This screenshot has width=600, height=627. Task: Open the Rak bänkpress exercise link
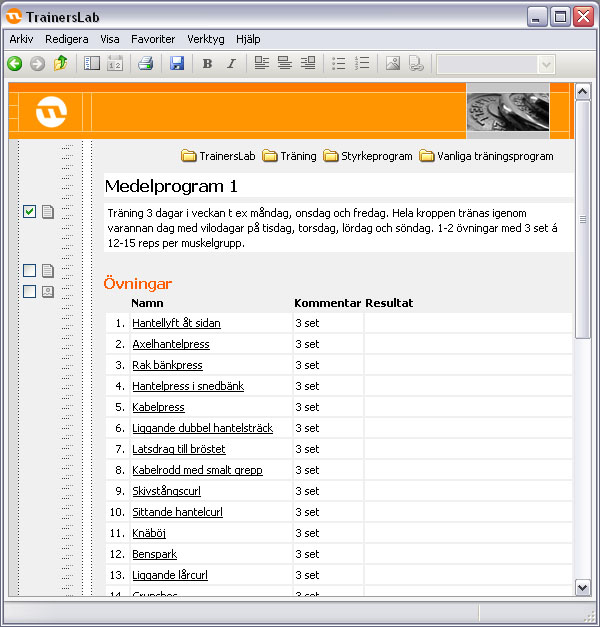(x=167, y=365)
